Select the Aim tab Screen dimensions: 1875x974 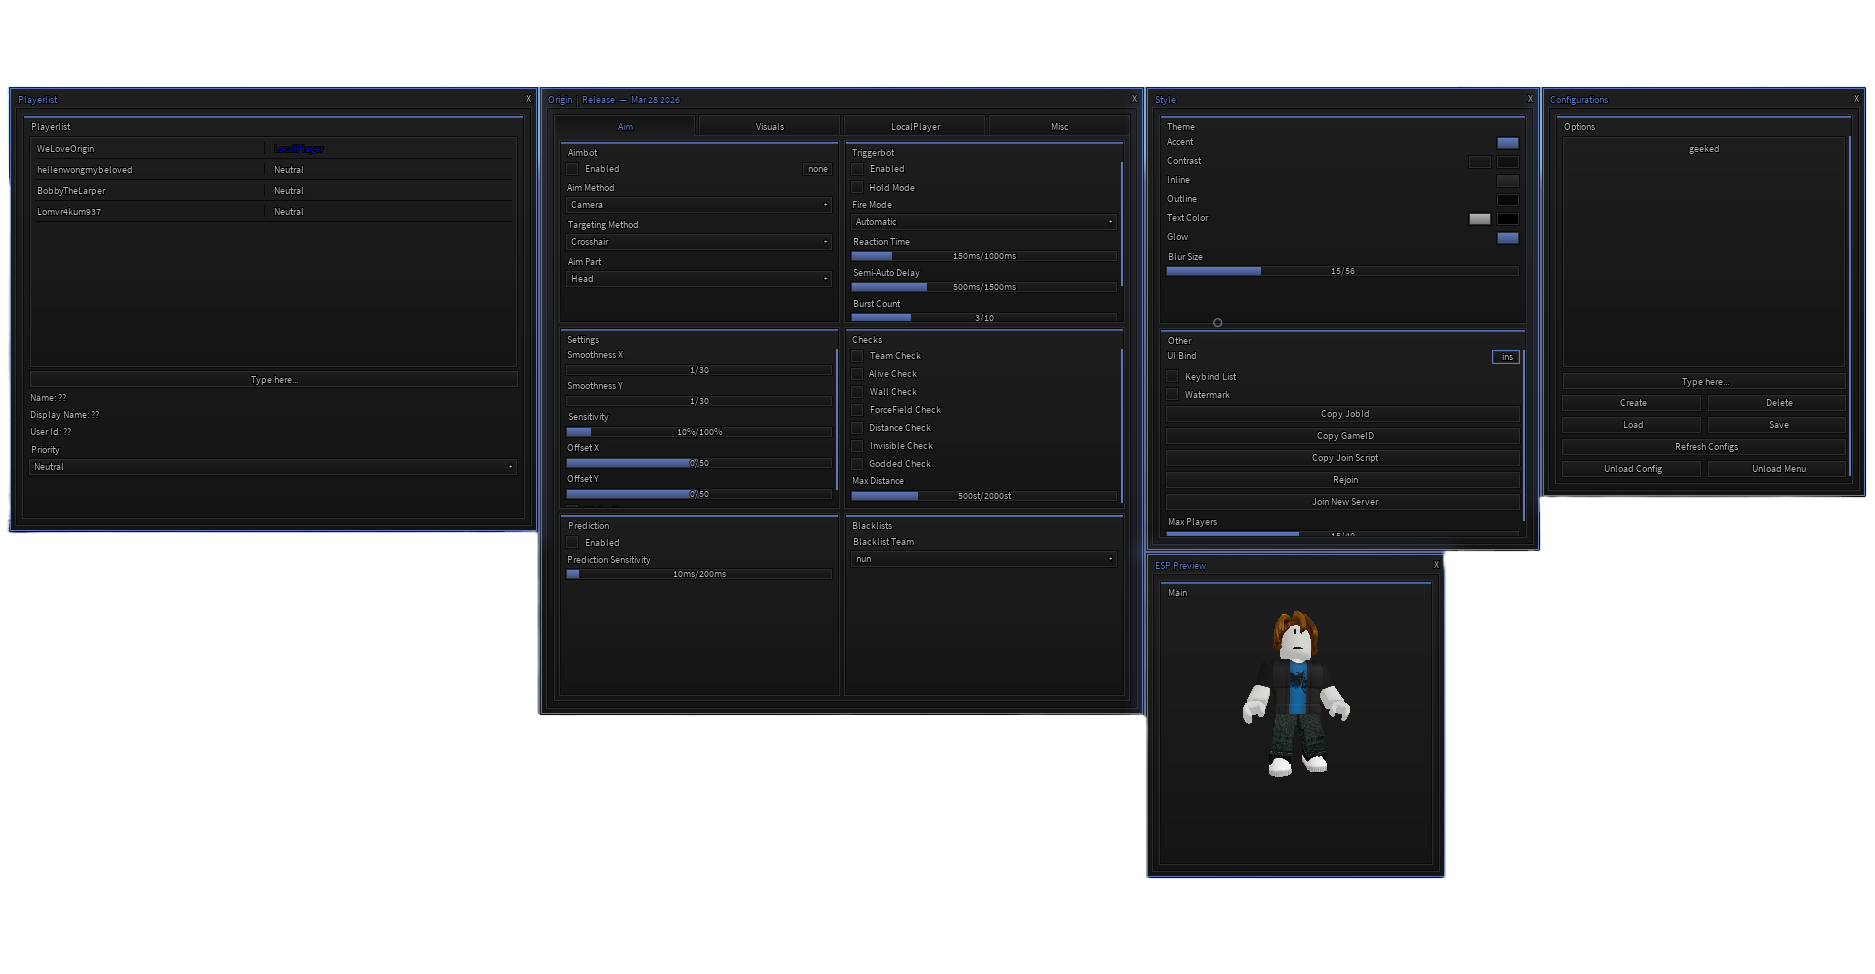(x=625, y=126)
